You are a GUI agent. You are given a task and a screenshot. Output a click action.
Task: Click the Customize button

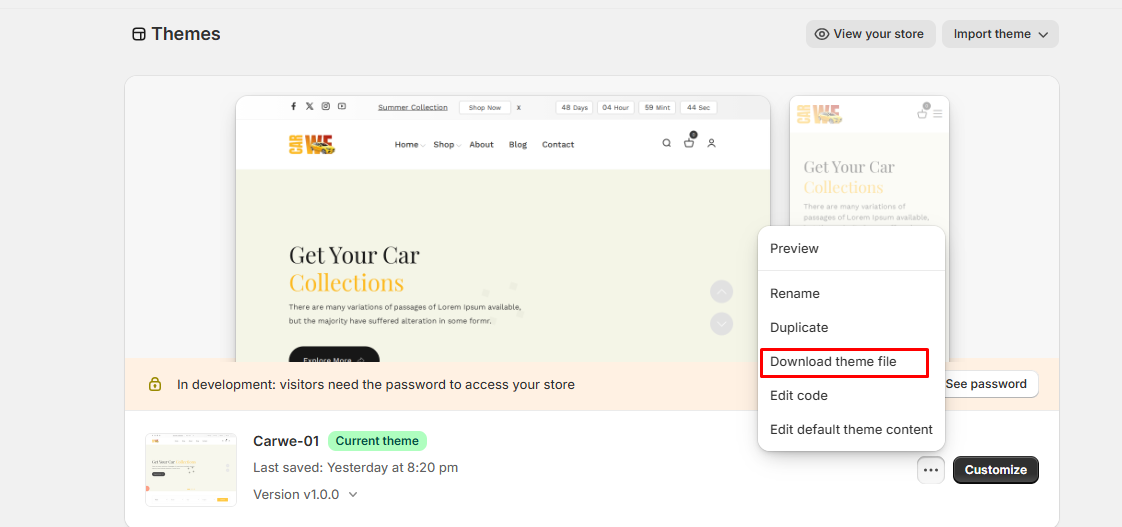pos(995,470)
